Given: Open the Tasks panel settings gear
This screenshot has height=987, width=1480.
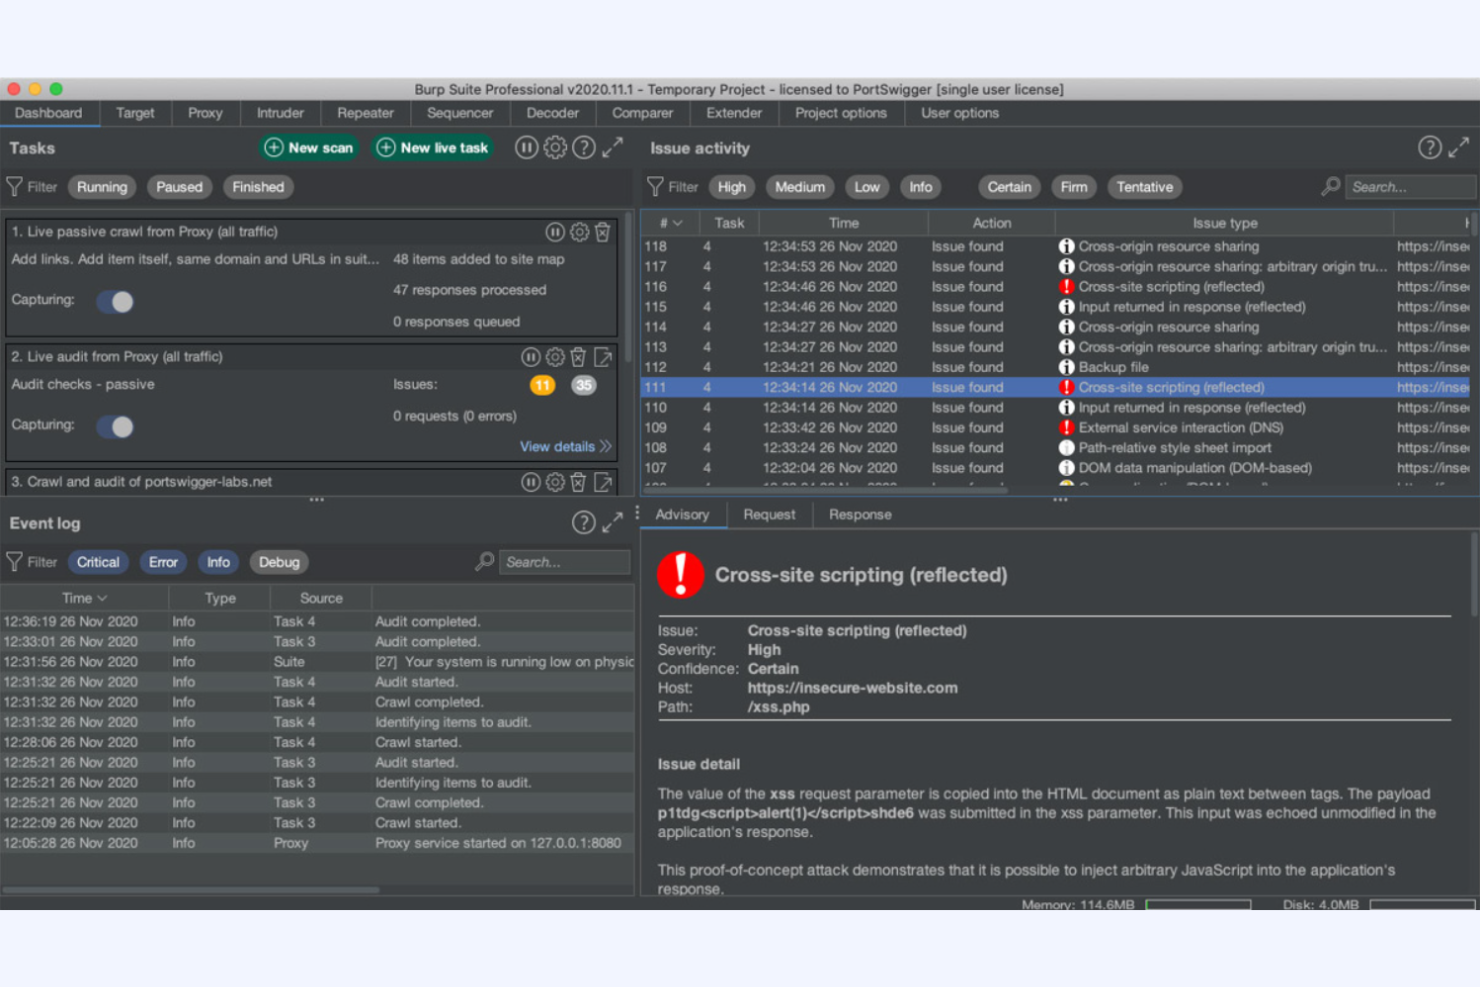Looking at the screenshot, I should point(556,147).
